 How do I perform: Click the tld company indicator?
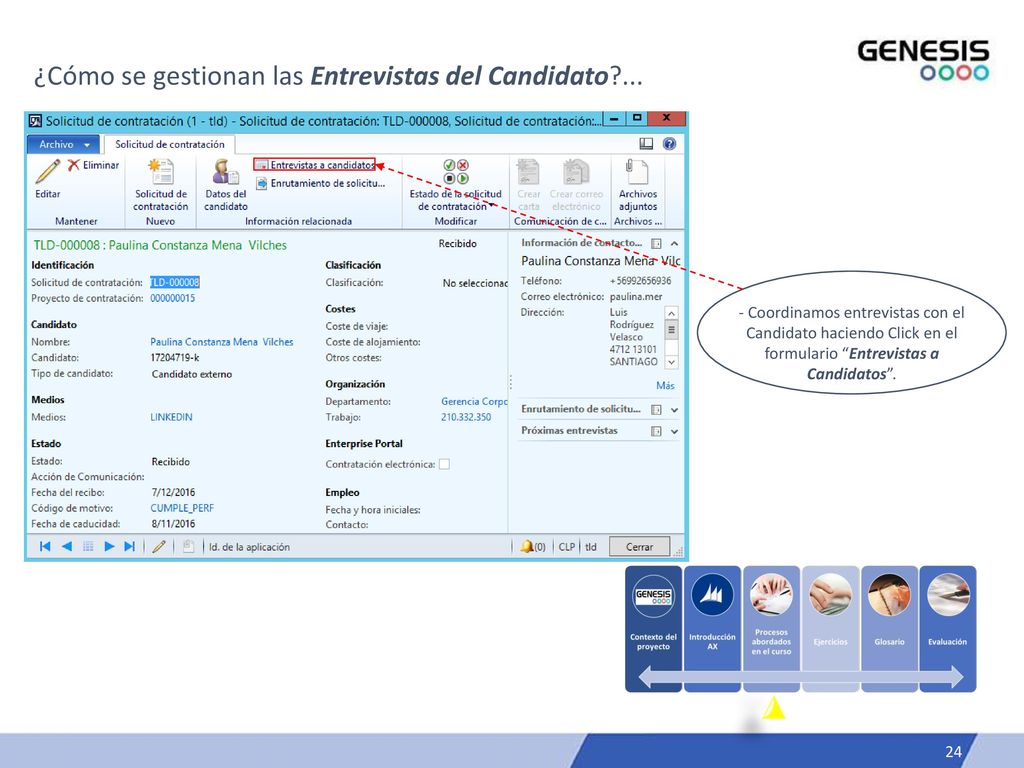coord(591,547)
